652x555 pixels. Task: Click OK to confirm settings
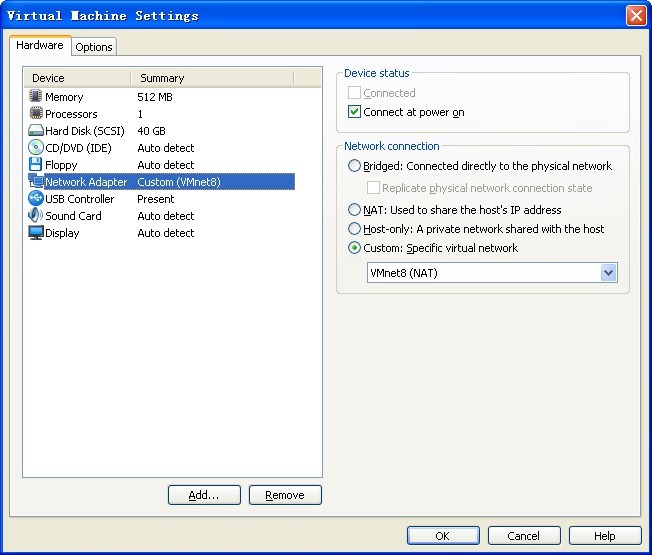[x=442, y=536]
